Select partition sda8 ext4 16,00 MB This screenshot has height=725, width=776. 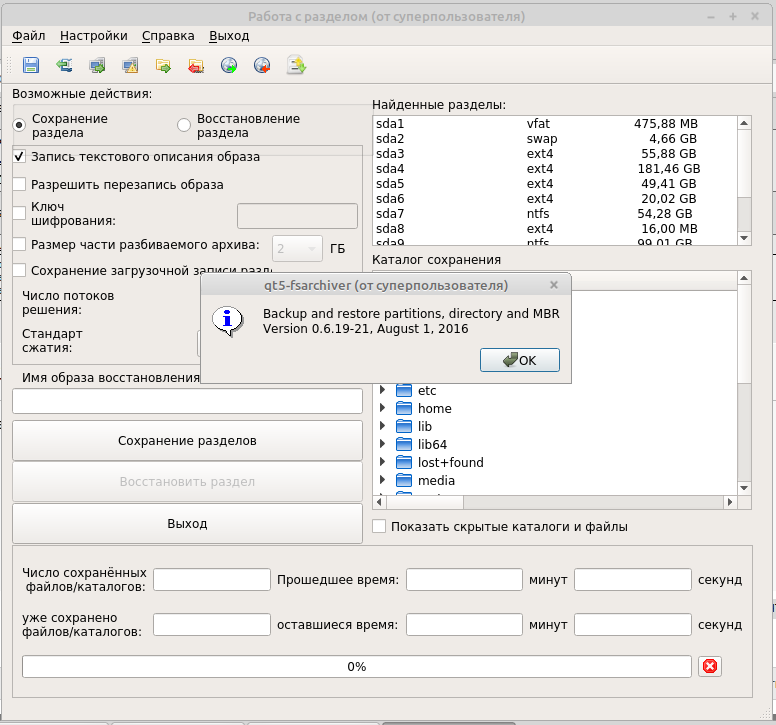554,229
